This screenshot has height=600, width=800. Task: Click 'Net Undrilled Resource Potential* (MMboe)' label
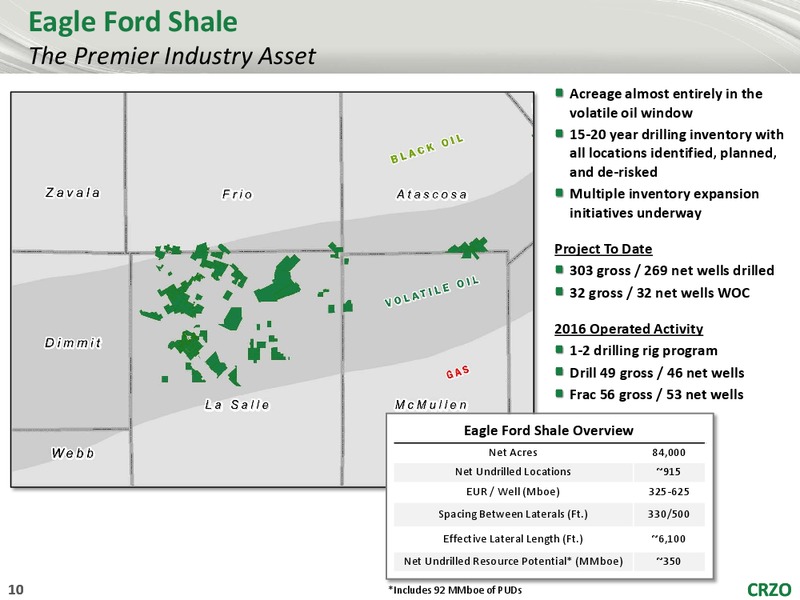click(x=513, y=561)
